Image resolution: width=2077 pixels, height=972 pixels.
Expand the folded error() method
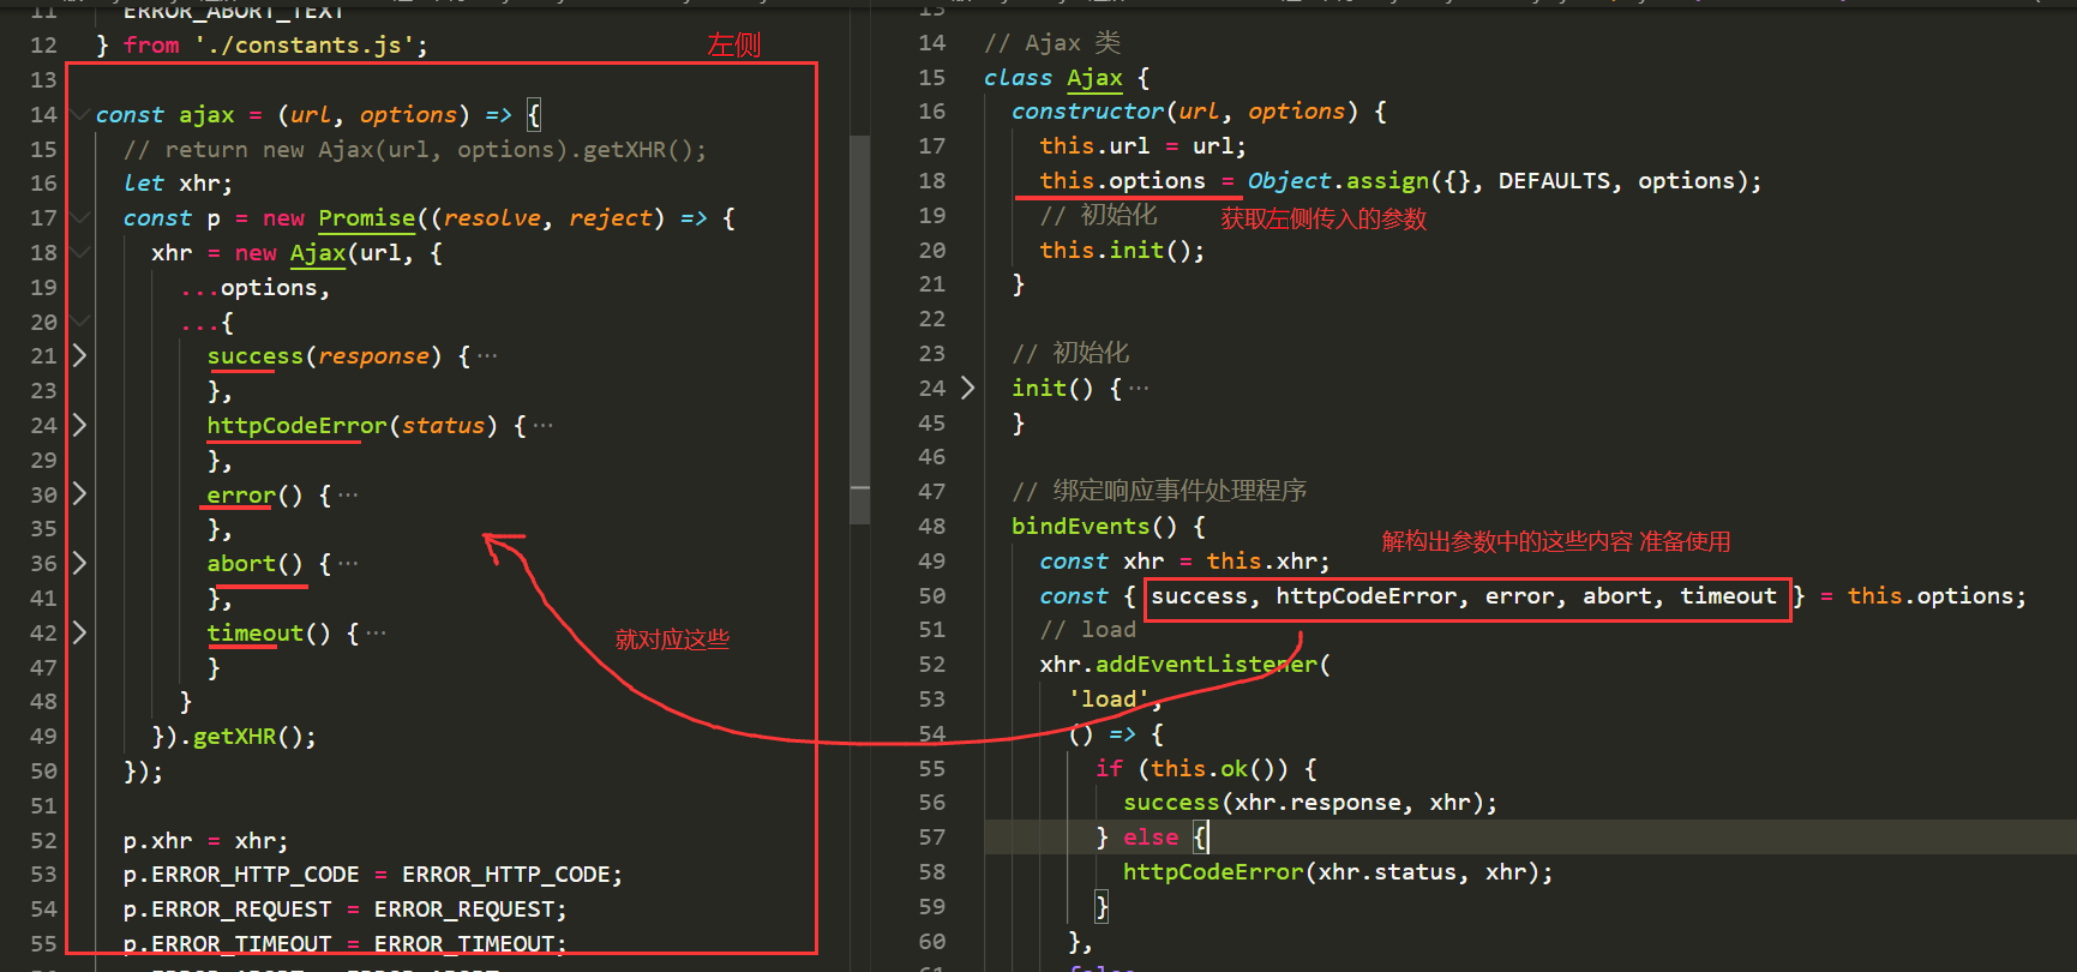pos(79,494)
